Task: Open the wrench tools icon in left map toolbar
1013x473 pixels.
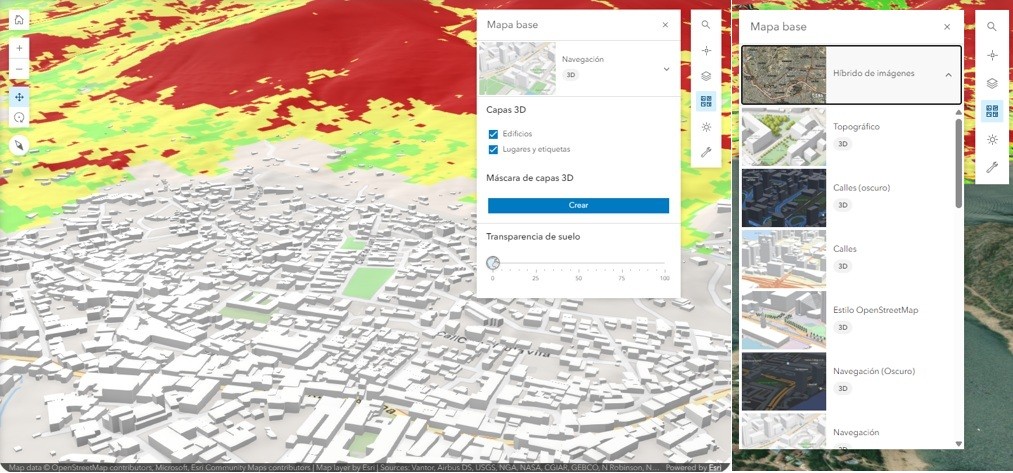Action: [706, 152]
